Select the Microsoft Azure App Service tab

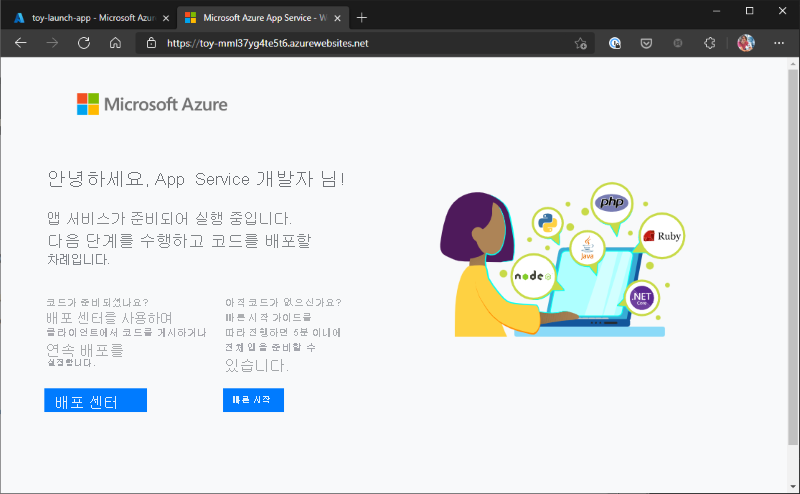tap(263, 18)
